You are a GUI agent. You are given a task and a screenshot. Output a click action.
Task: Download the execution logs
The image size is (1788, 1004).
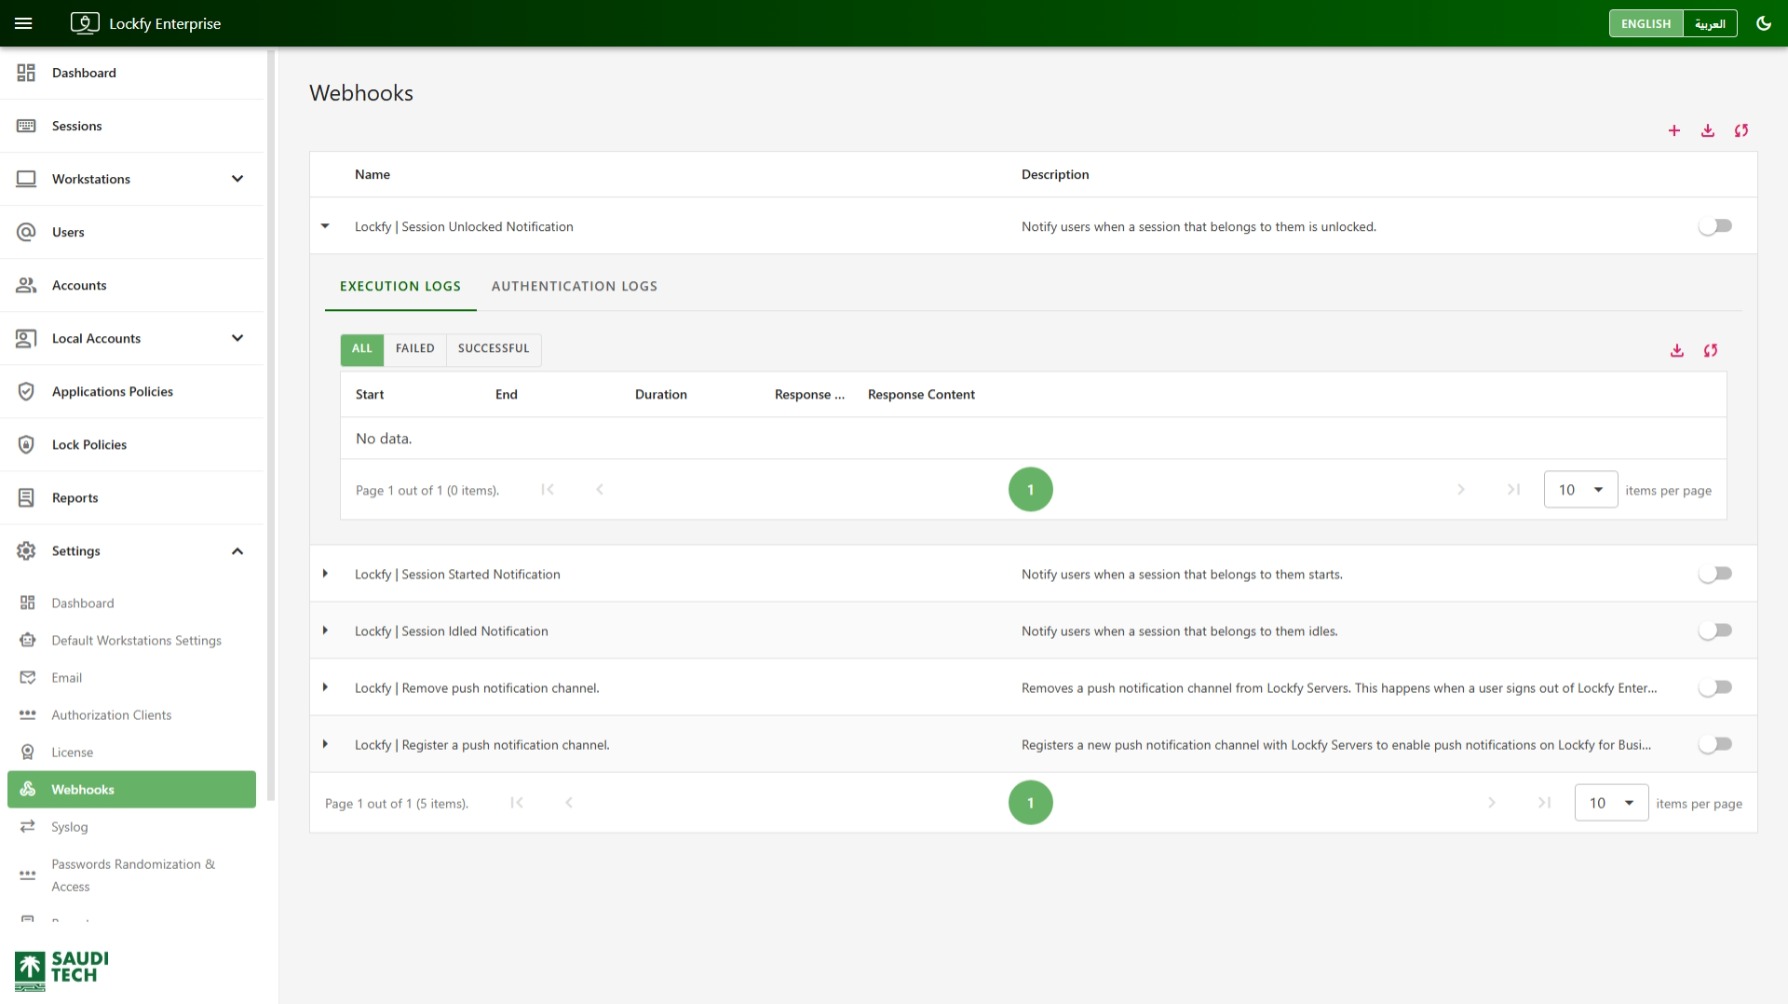(1677, 351)
